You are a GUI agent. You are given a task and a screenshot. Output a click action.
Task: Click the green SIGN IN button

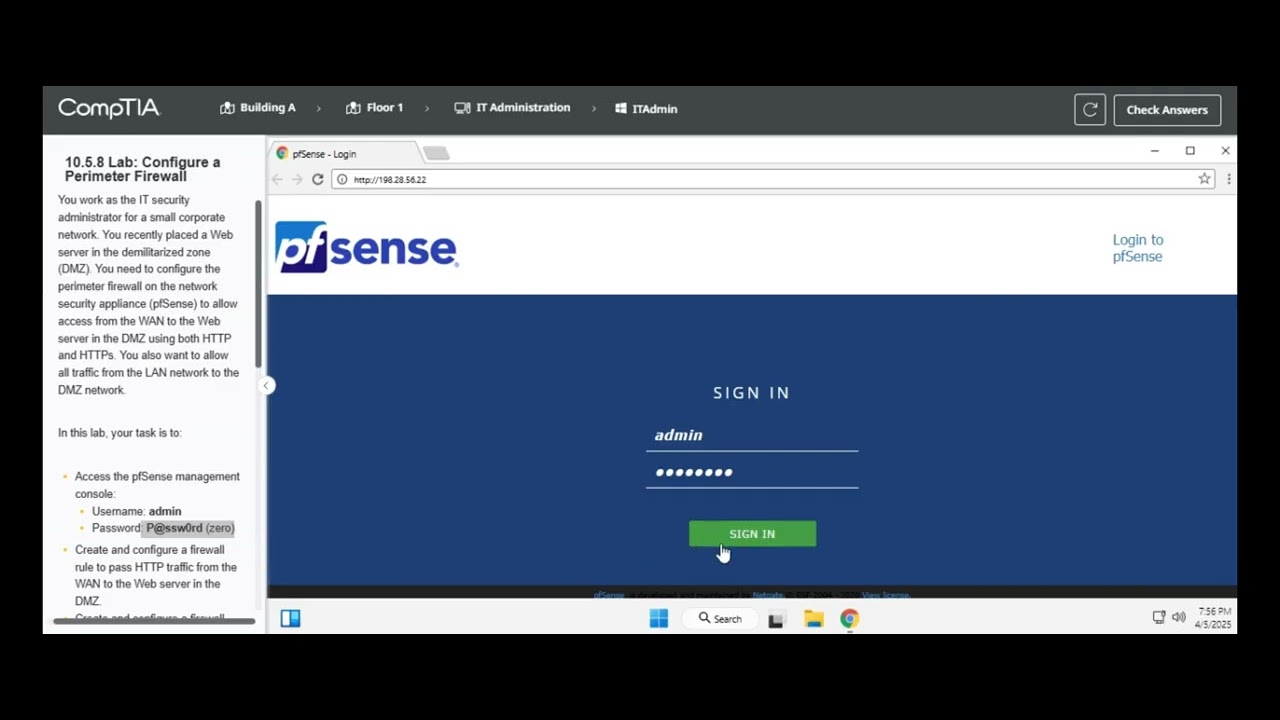click(752, 534)
